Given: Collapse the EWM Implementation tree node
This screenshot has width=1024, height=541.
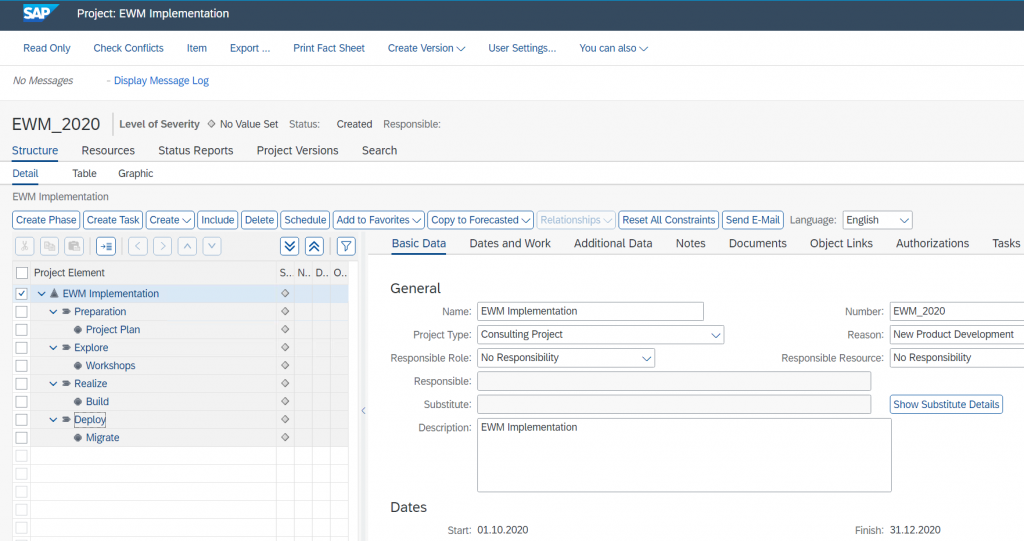Looking at the screenshot, I should (42, 294).
